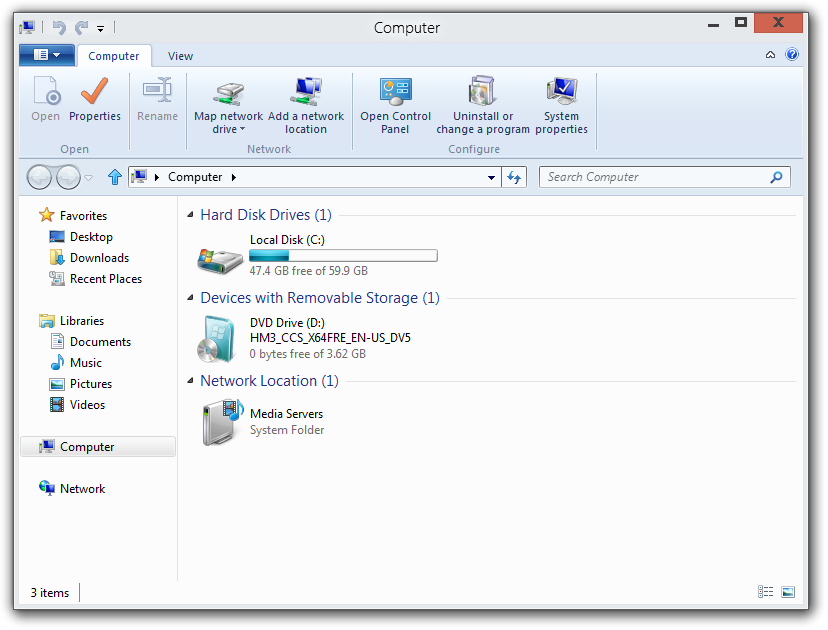The image size is (828, 630).
Task: Switch to large icons view in status bar
Action: coord(788,592)
